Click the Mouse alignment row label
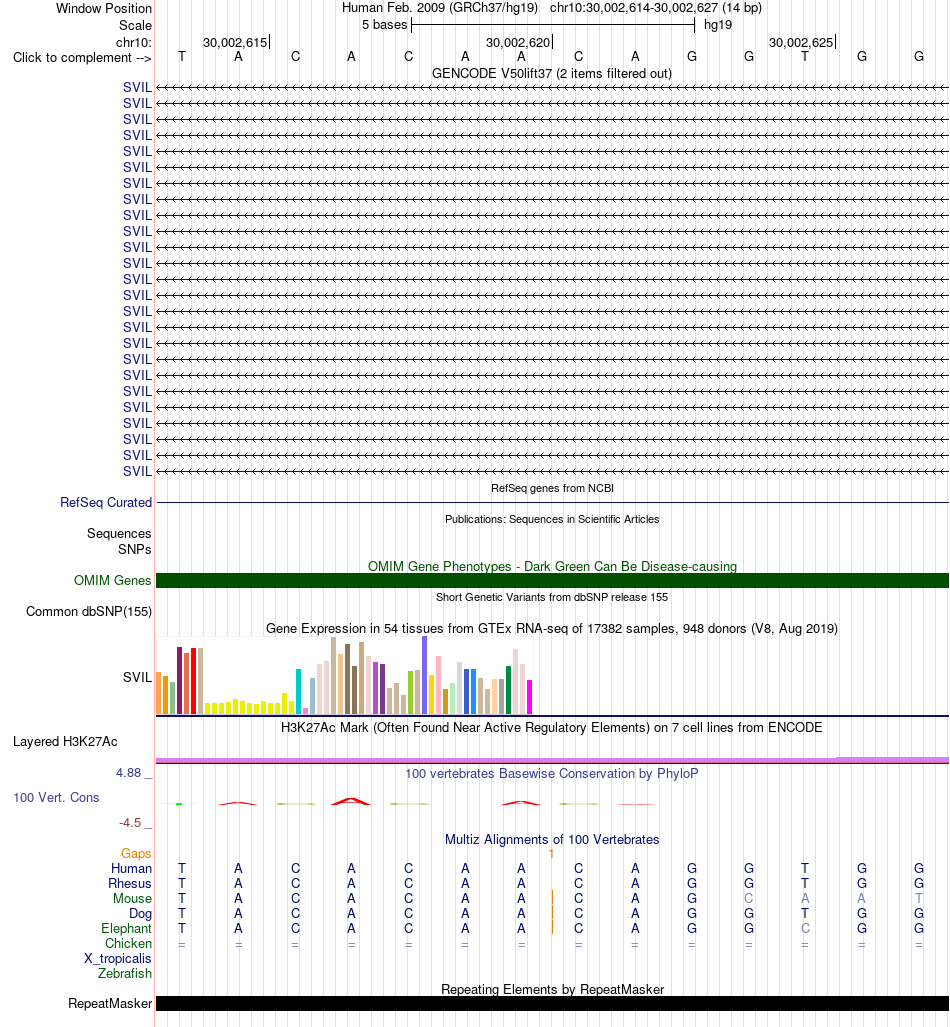The image size is (950, 1027). point(132,899)
